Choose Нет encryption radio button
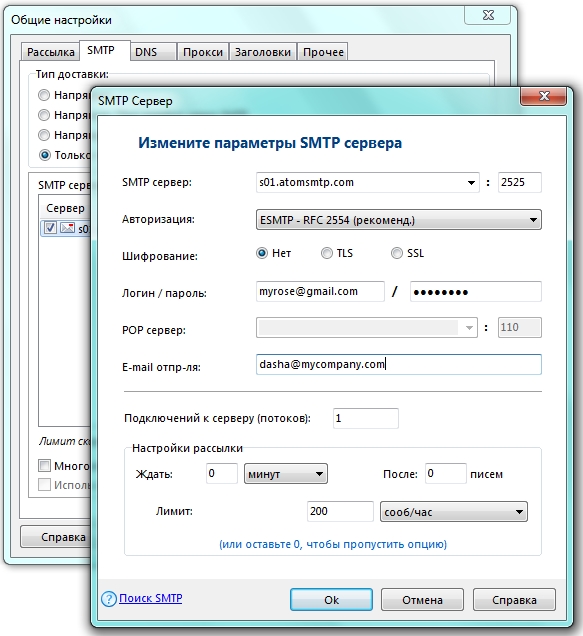The image size is (583, 636). (262, 254)
